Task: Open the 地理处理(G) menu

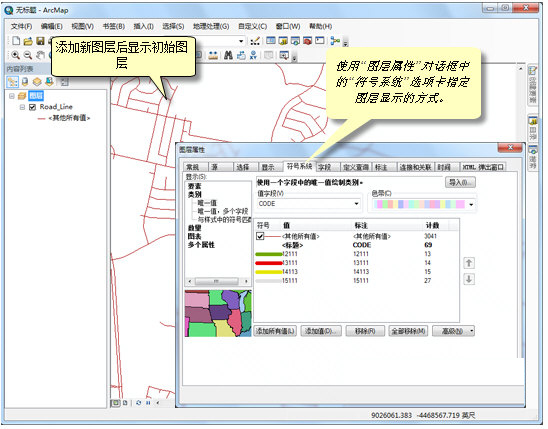Action: tap(211, 26)
